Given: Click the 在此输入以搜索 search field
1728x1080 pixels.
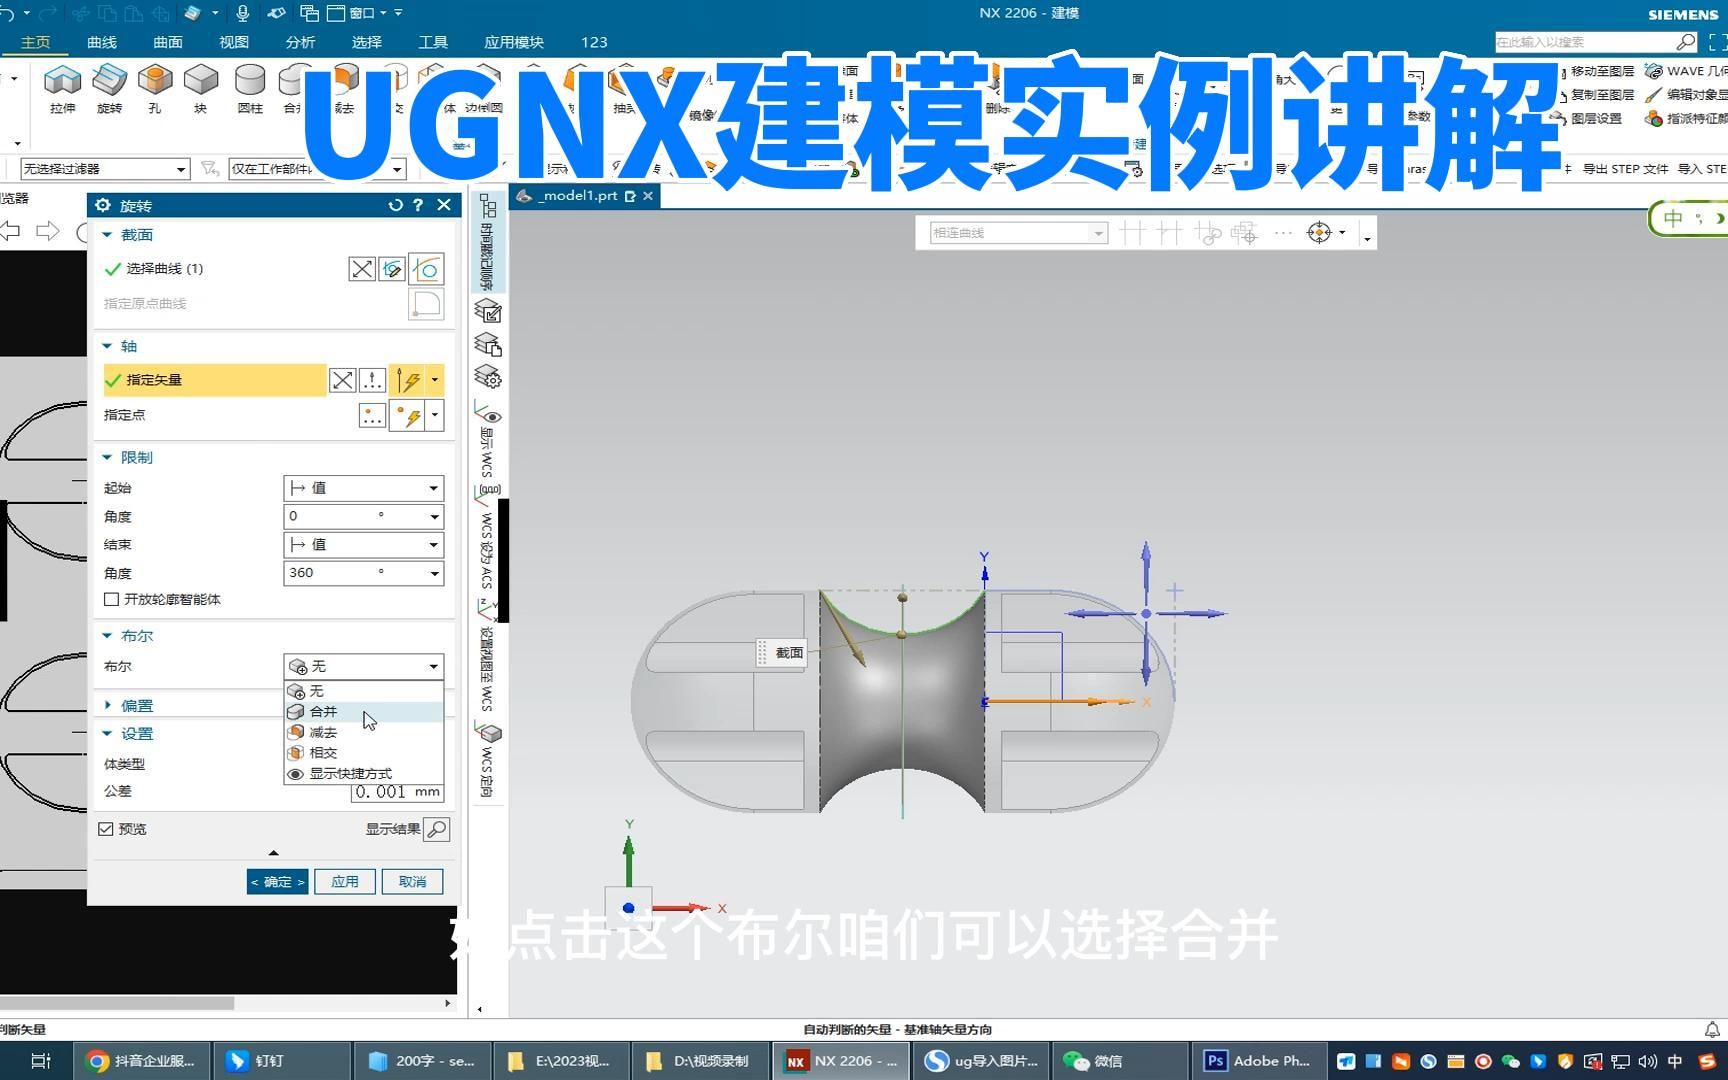Looking at the screenshot, I should coord(1590,42).
